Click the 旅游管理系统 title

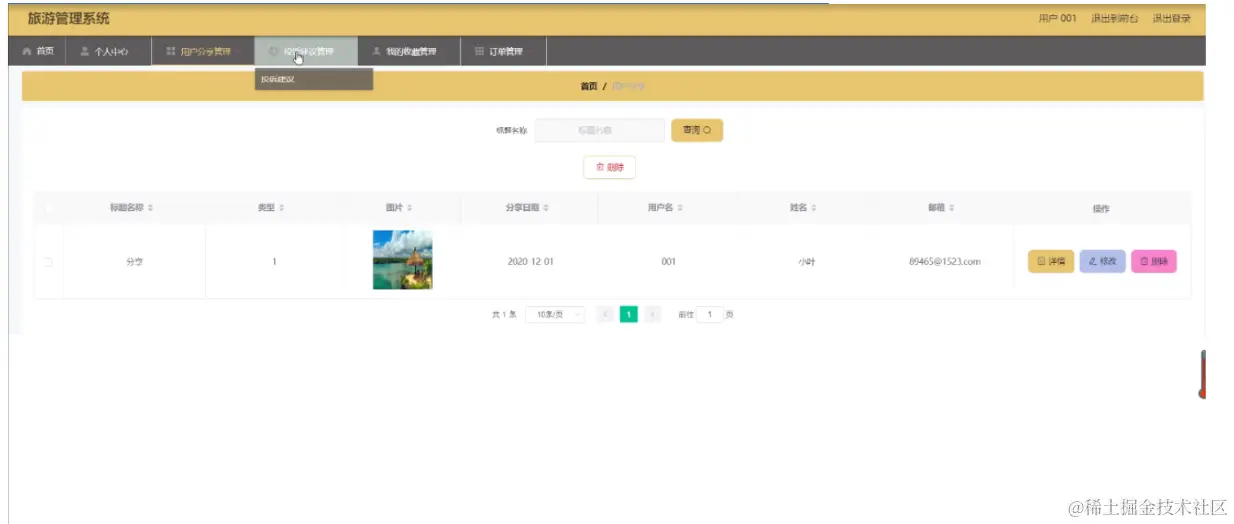(69, 19)
